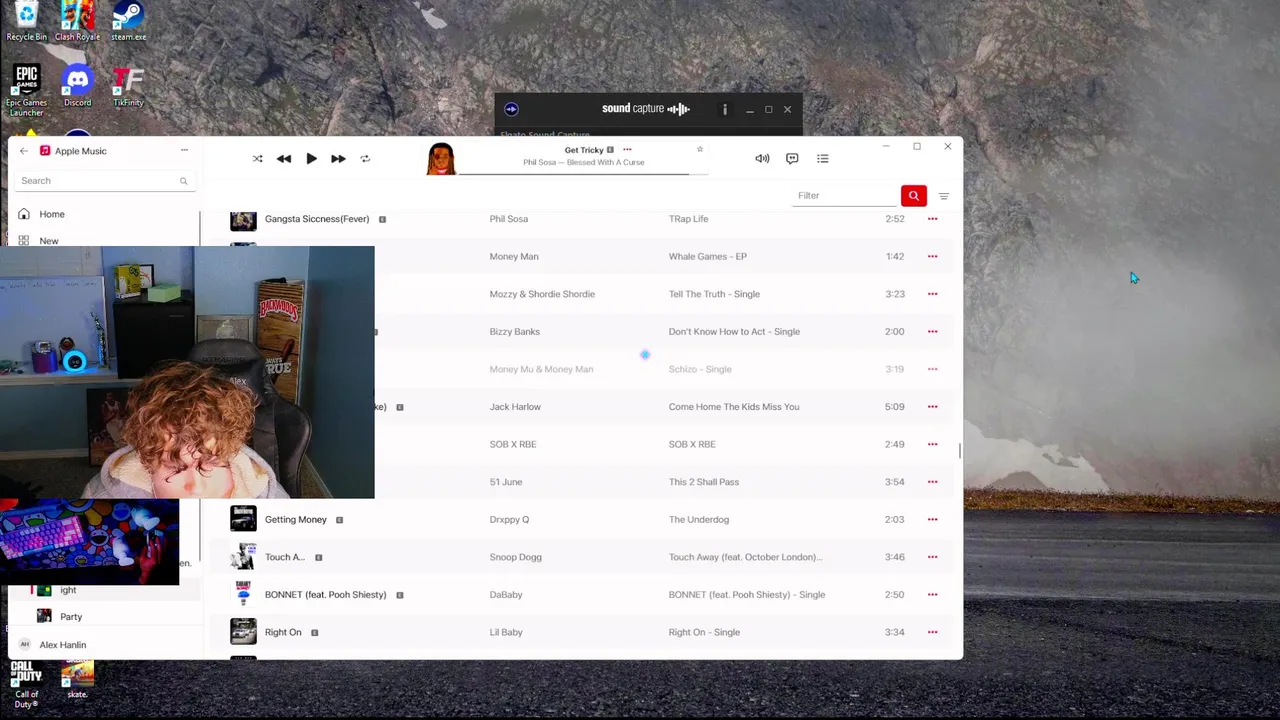Go to Home in the sidebar
The height and width of the screenshot is (720, 1280).
click(52, 214)
